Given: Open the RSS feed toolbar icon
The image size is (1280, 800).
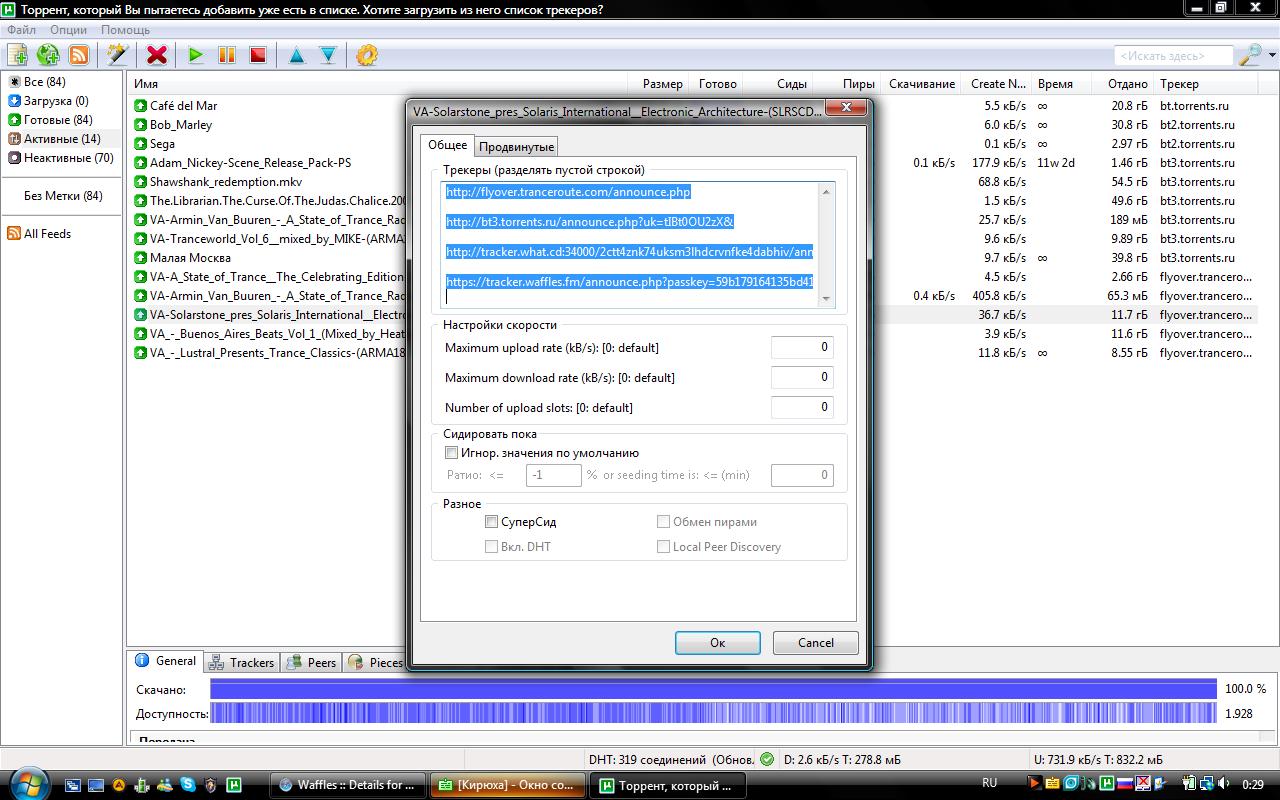Looking at the screenshot, I should tap(78, 56).
